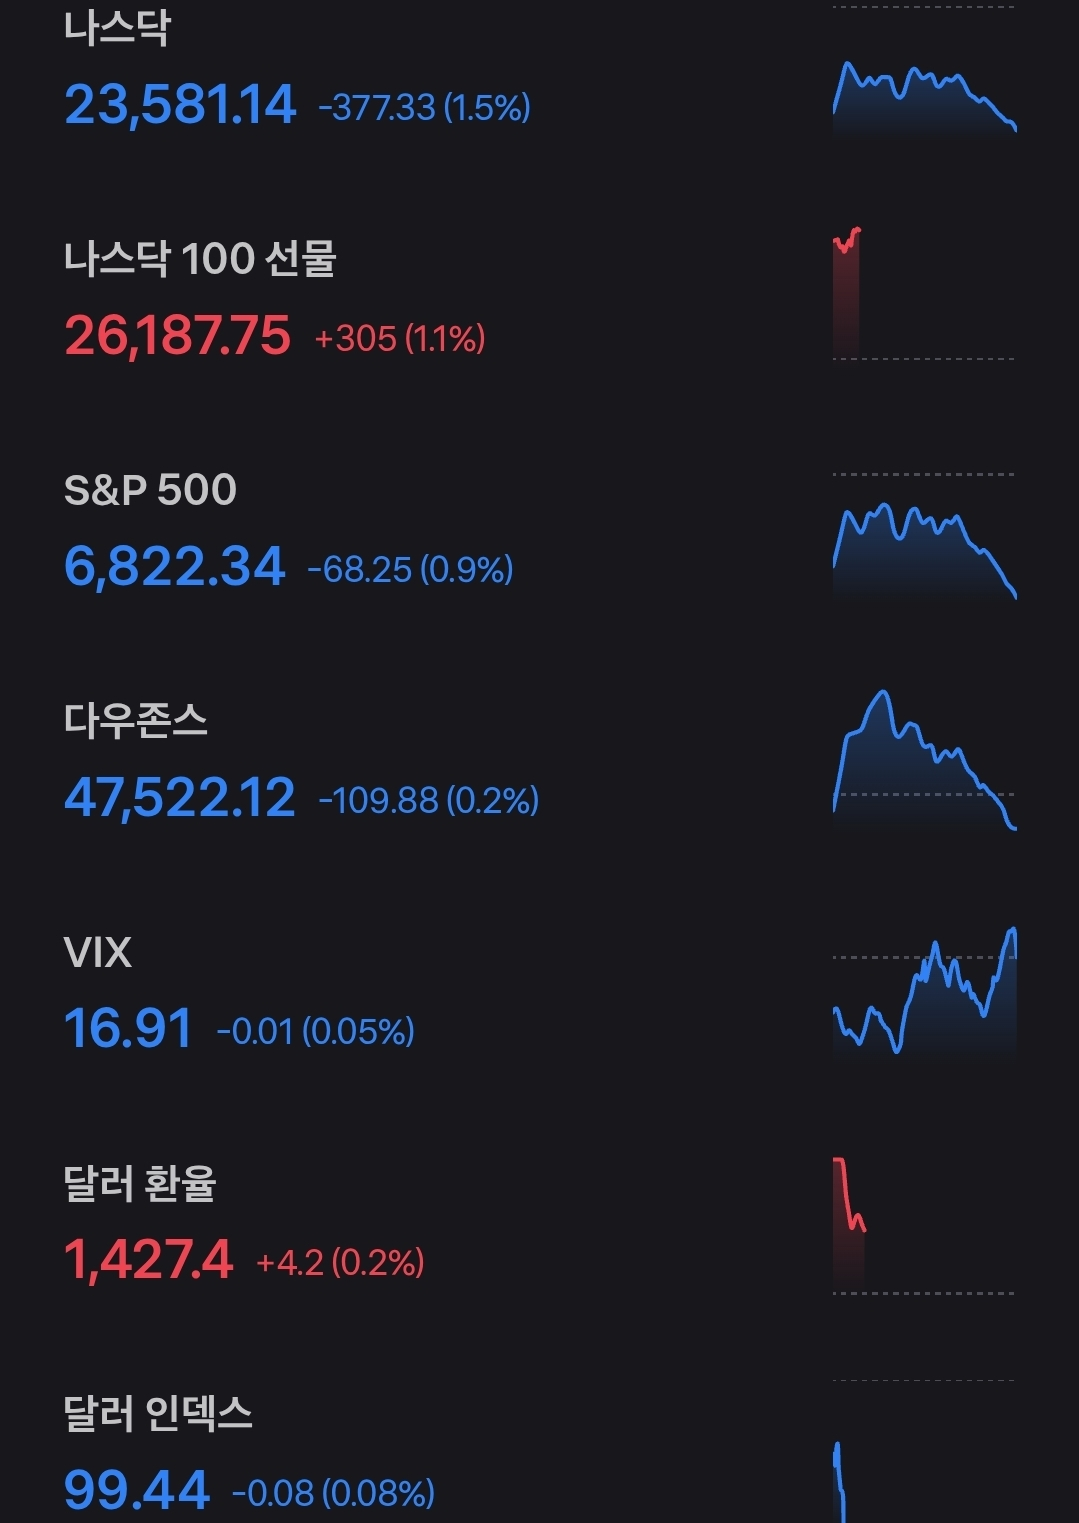
Task: Tap the VIX value 16.91
Action: pos(127,1029)
